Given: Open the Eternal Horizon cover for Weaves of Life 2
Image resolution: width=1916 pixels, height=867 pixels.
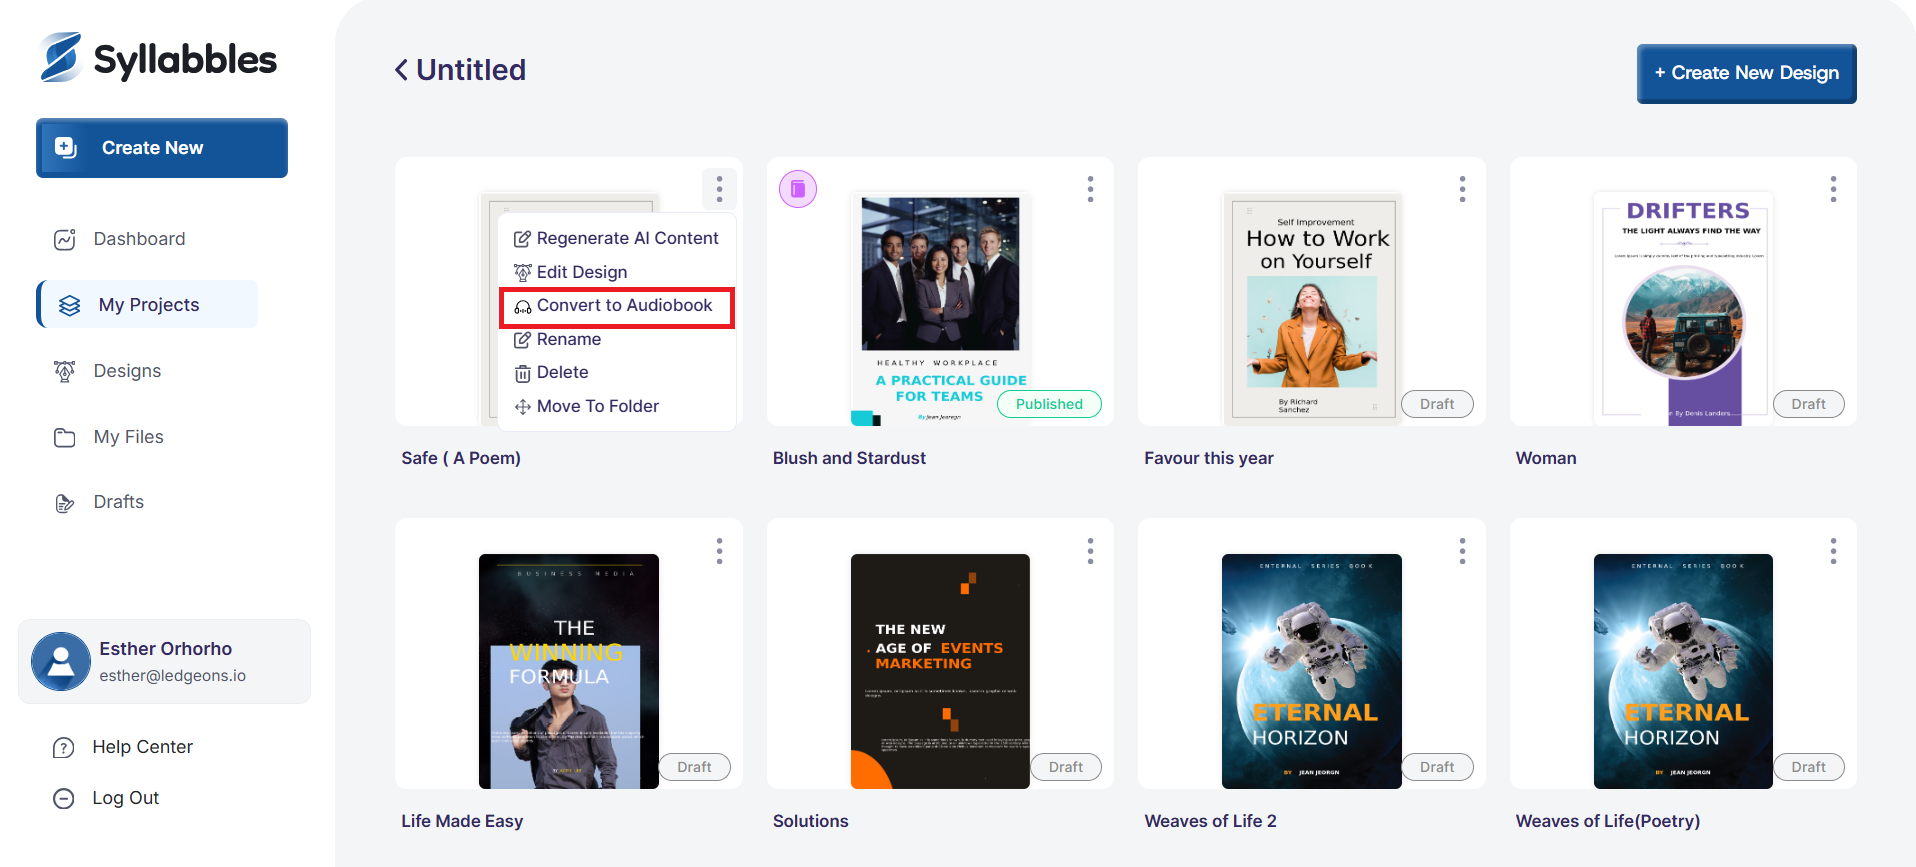Looking at the screenshot, I should tap(1312, 671).
